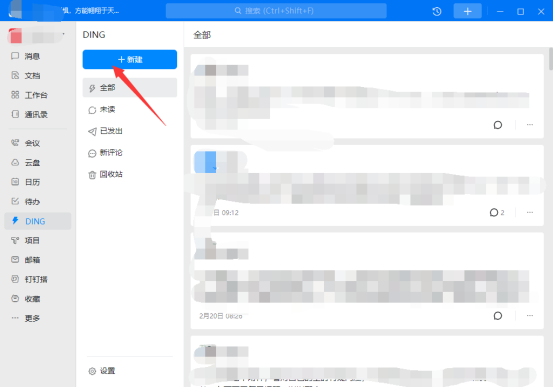
Task: Open the 云盘 cloud drive
Action: (25, 162)
